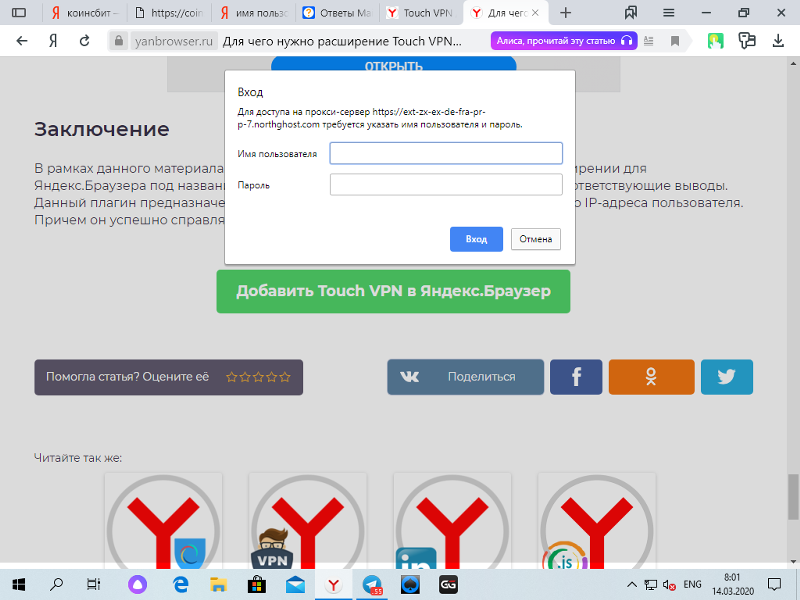The width and height of the screenshot is (800, 600).
Task: Reload the page with refresh icon
Action: tap(84, 41)
